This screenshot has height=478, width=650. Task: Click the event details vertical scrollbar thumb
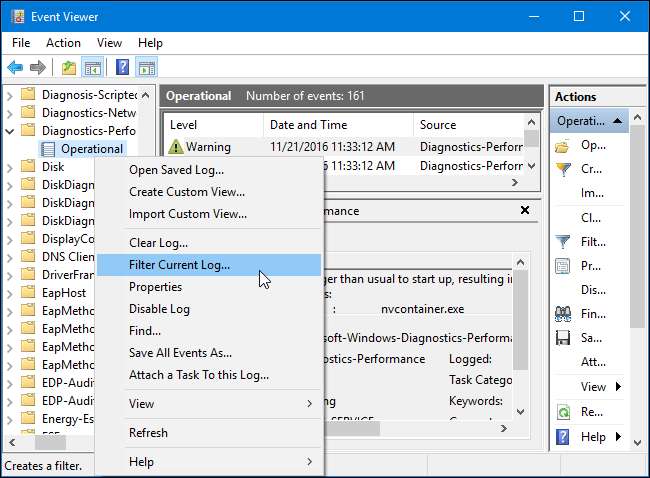click(x=520, y=319)
